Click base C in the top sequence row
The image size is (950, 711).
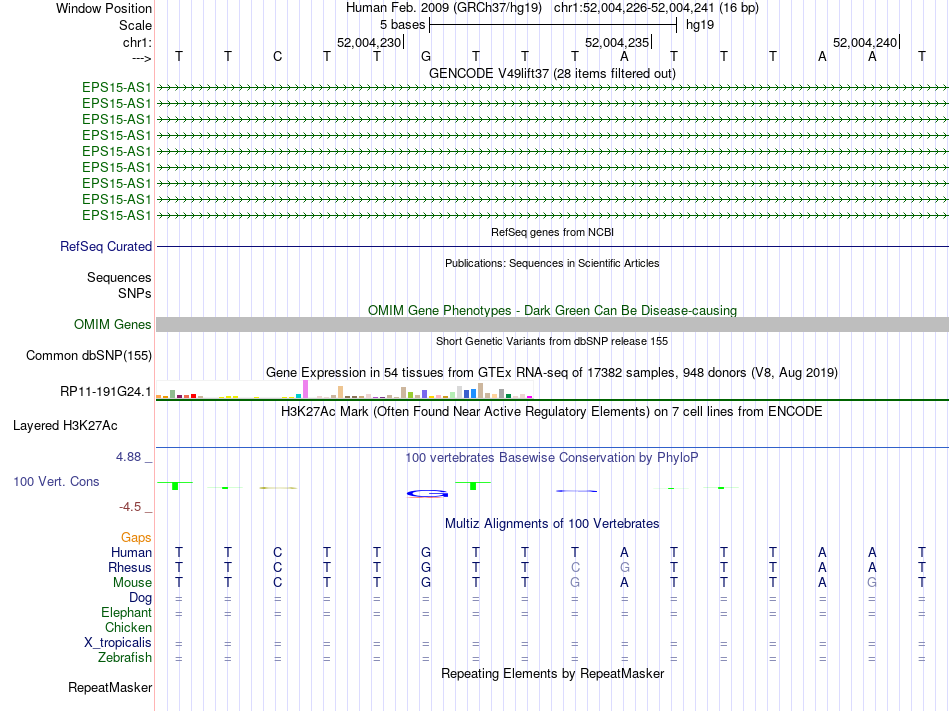point(277,56)
